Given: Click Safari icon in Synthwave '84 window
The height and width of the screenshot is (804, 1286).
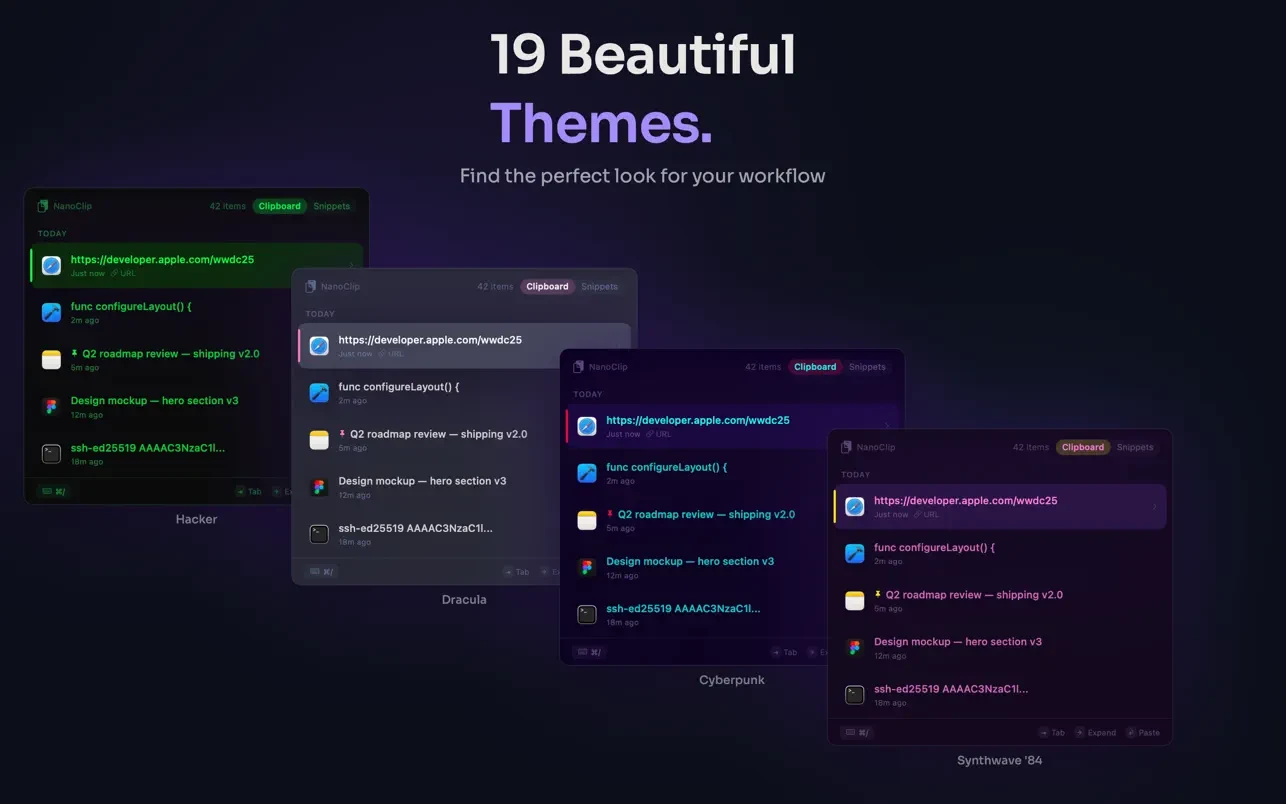Looking at the screenshot, I should click(x=855, y=507).
